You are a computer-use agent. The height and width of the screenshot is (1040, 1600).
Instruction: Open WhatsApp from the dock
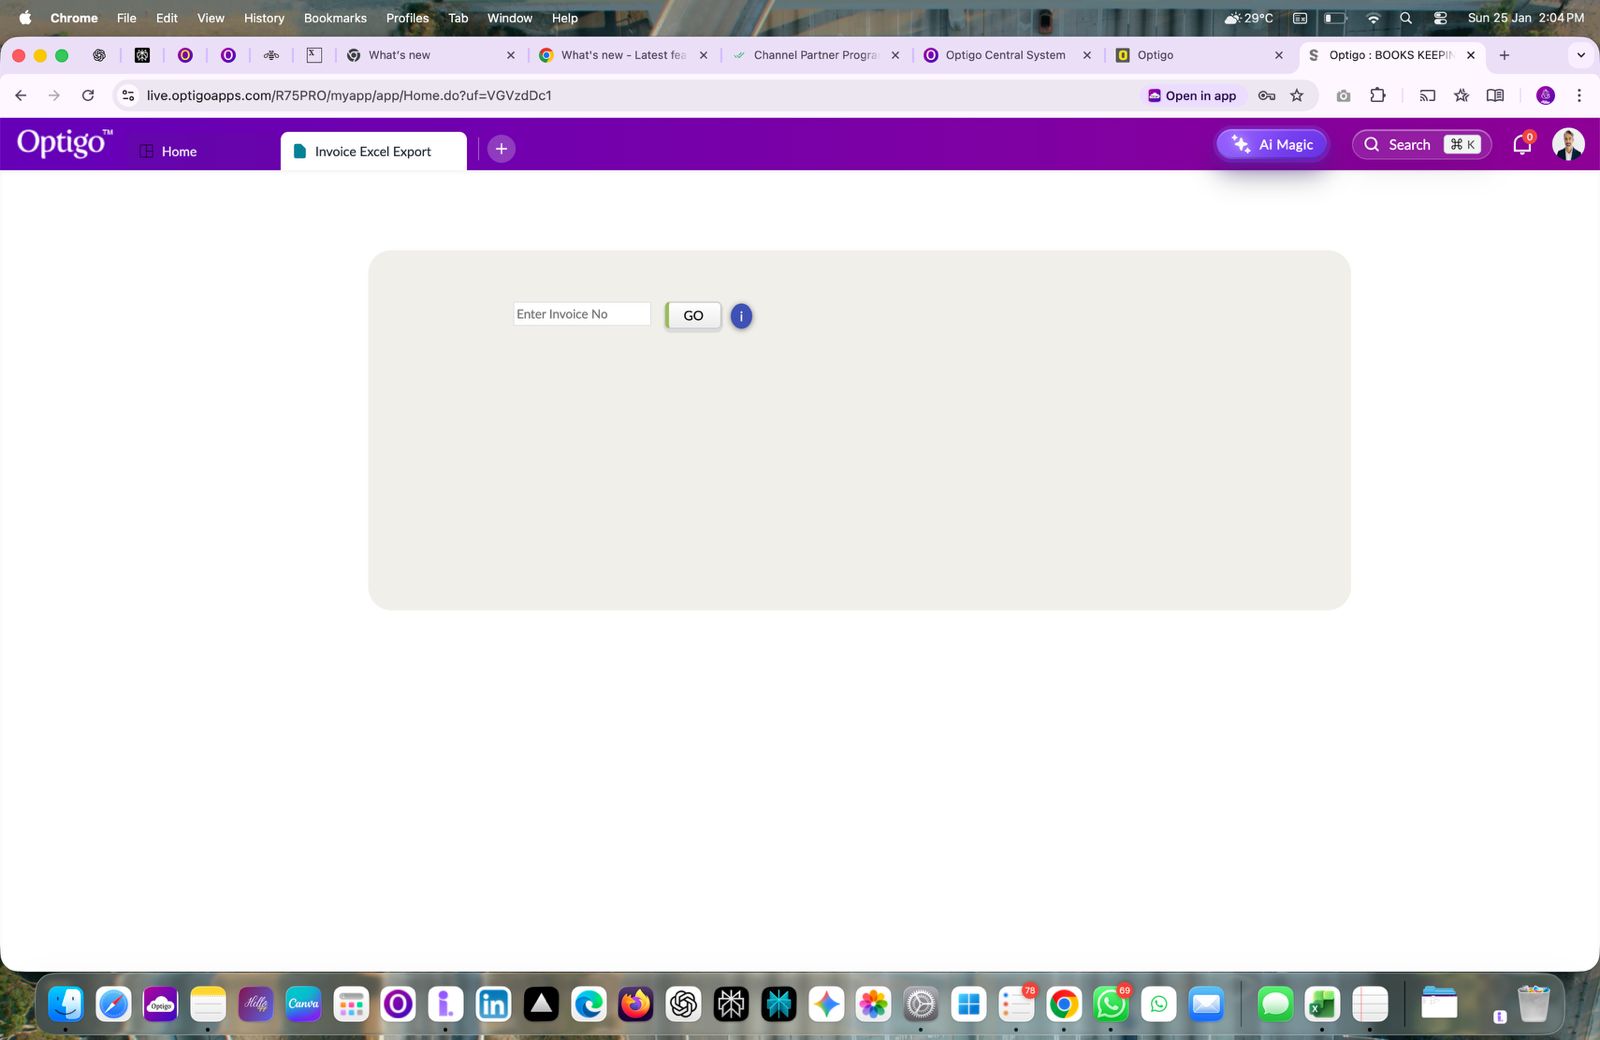tap(1110, 1003)
